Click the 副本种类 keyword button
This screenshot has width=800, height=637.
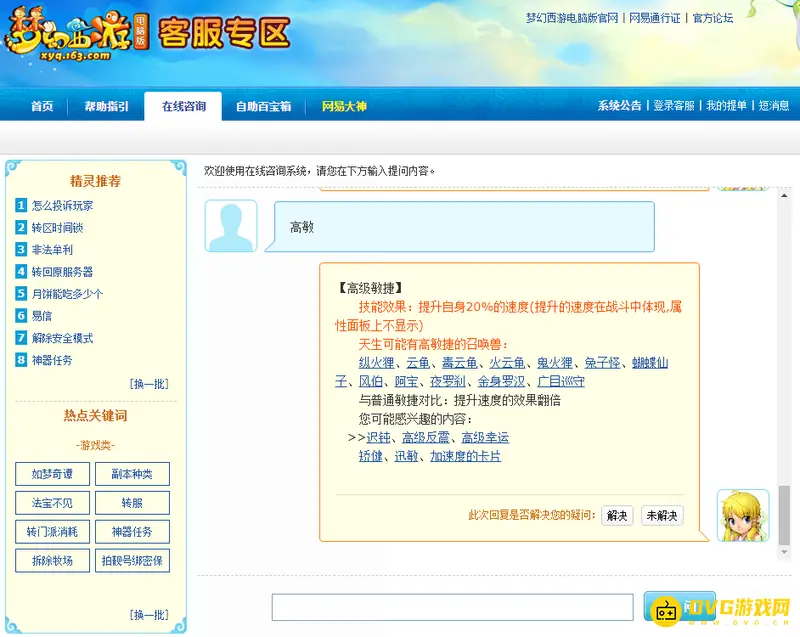tap(132, 474)
